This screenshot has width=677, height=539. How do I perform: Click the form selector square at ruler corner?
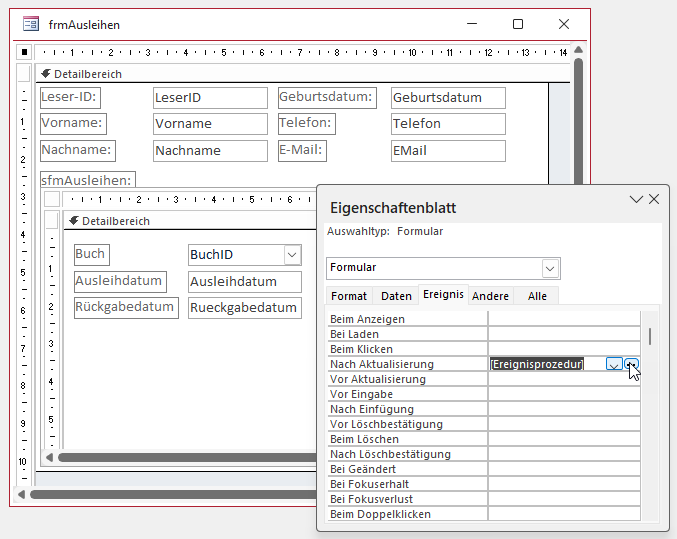pos(24,52)
